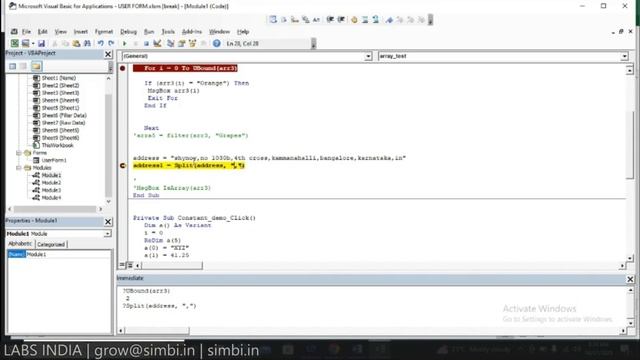Image resolution: width=640 pixels, height=360 pixels.
Task: Stop execution with the Reset icon
Action: pyautogui.click(x=146, y=43)
